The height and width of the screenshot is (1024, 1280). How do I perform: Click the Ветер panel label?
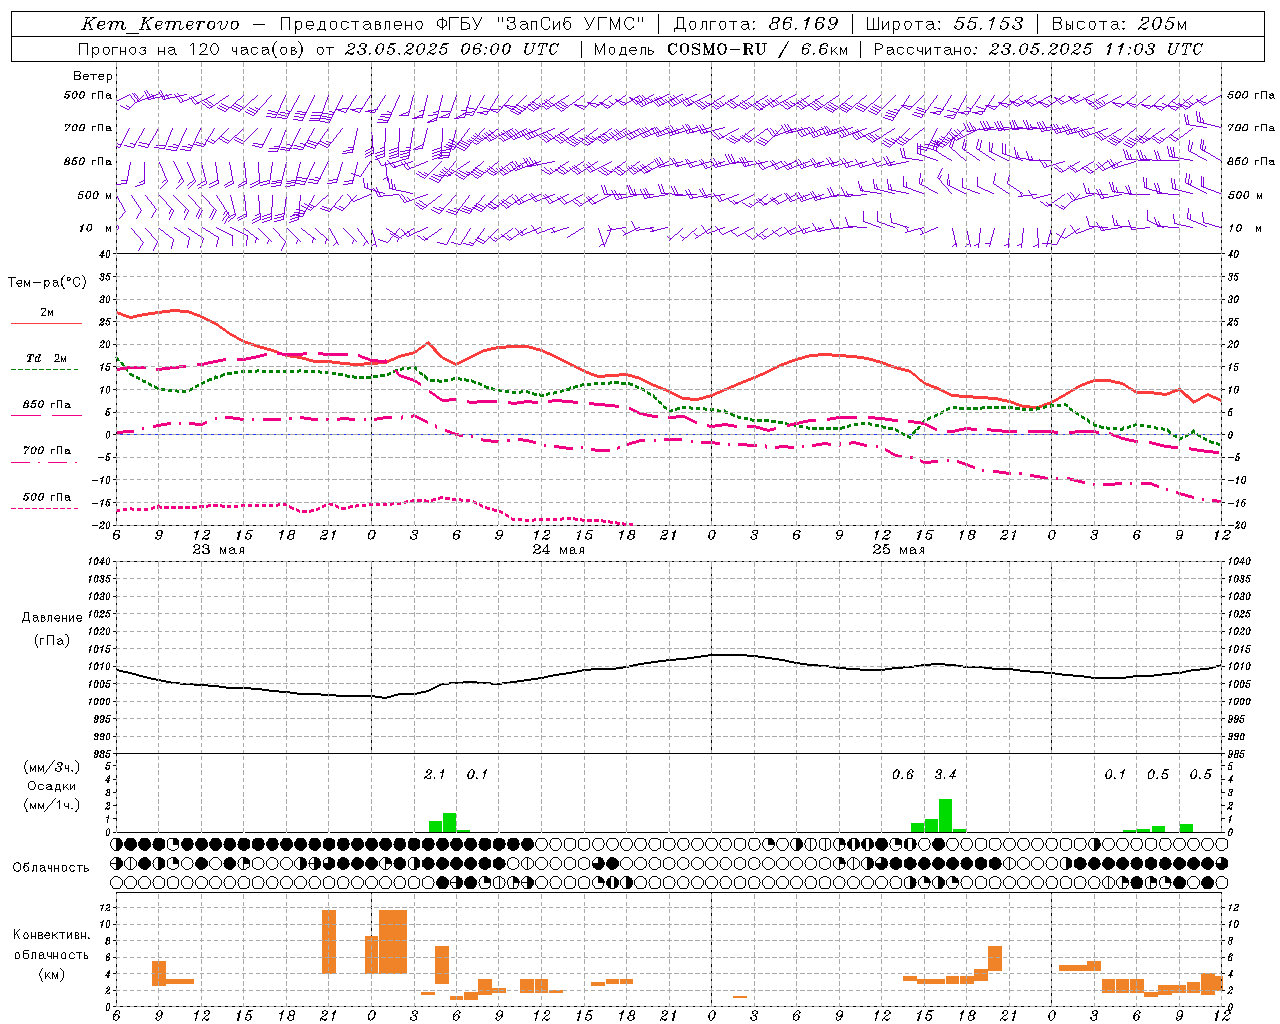93,76
